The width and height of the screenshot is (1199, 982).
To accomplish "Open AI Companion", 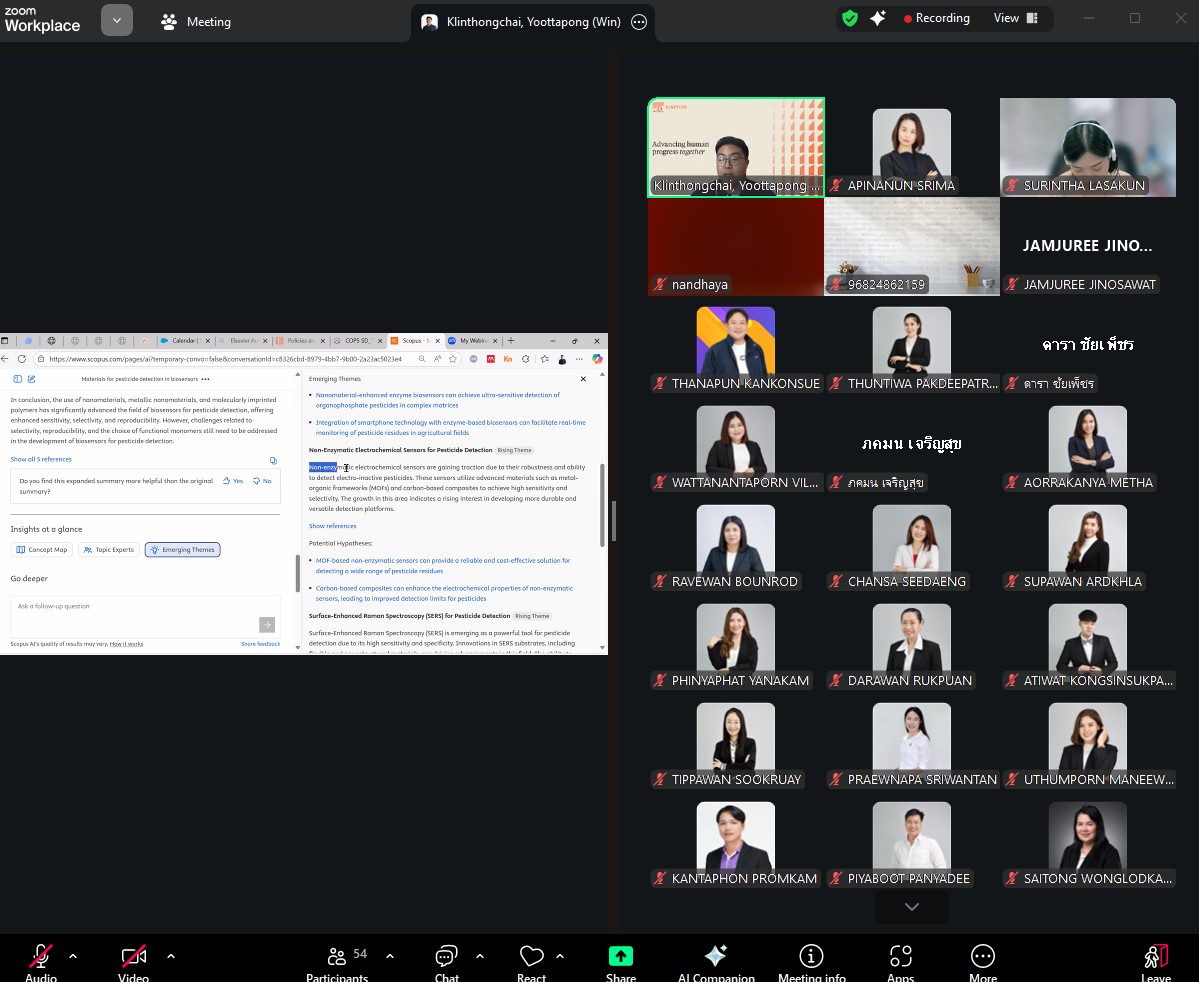I will (x=716, y=961).
